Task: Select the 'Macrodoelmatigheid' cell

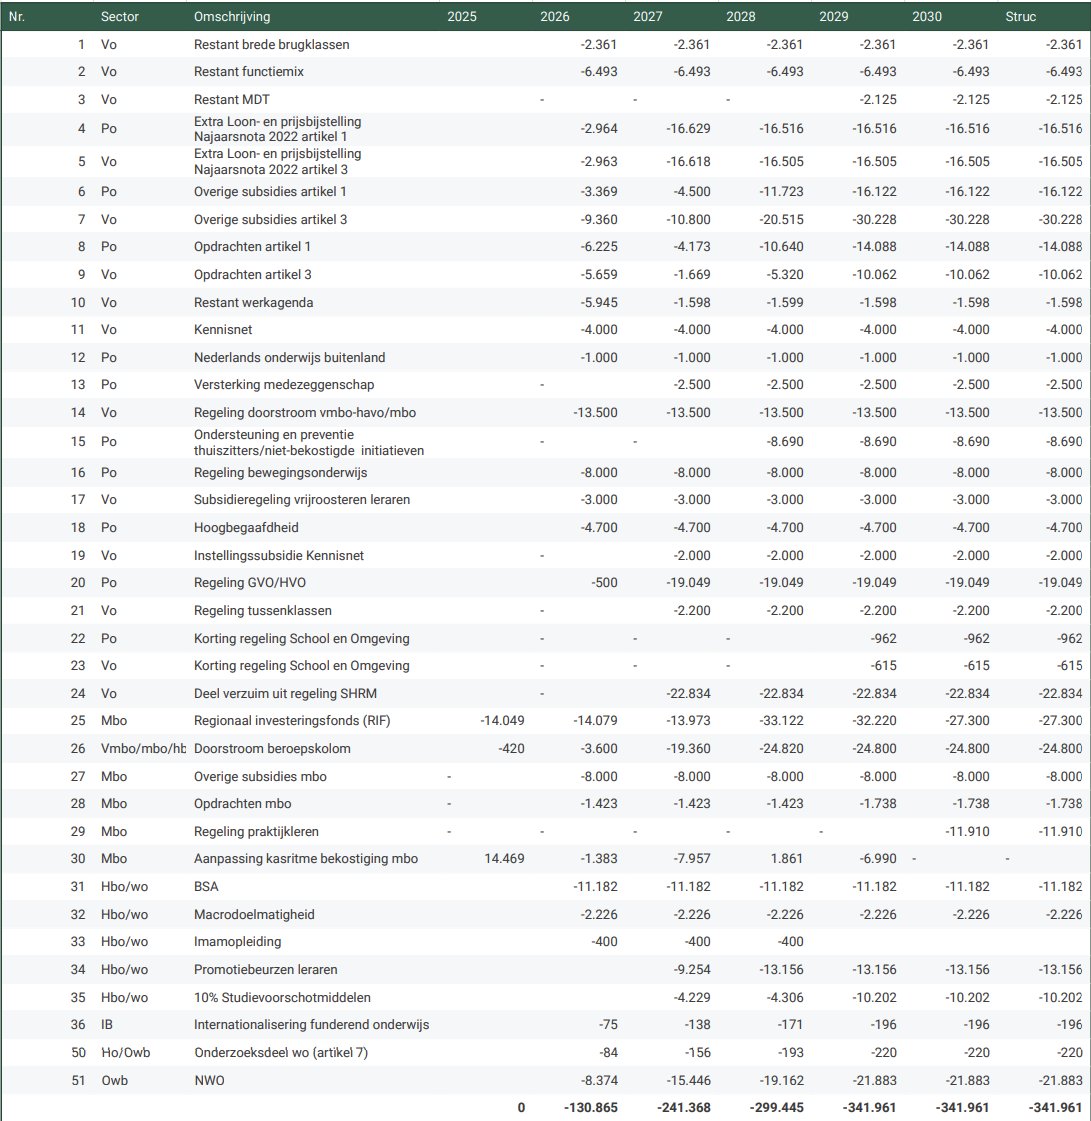Action: 254,914
